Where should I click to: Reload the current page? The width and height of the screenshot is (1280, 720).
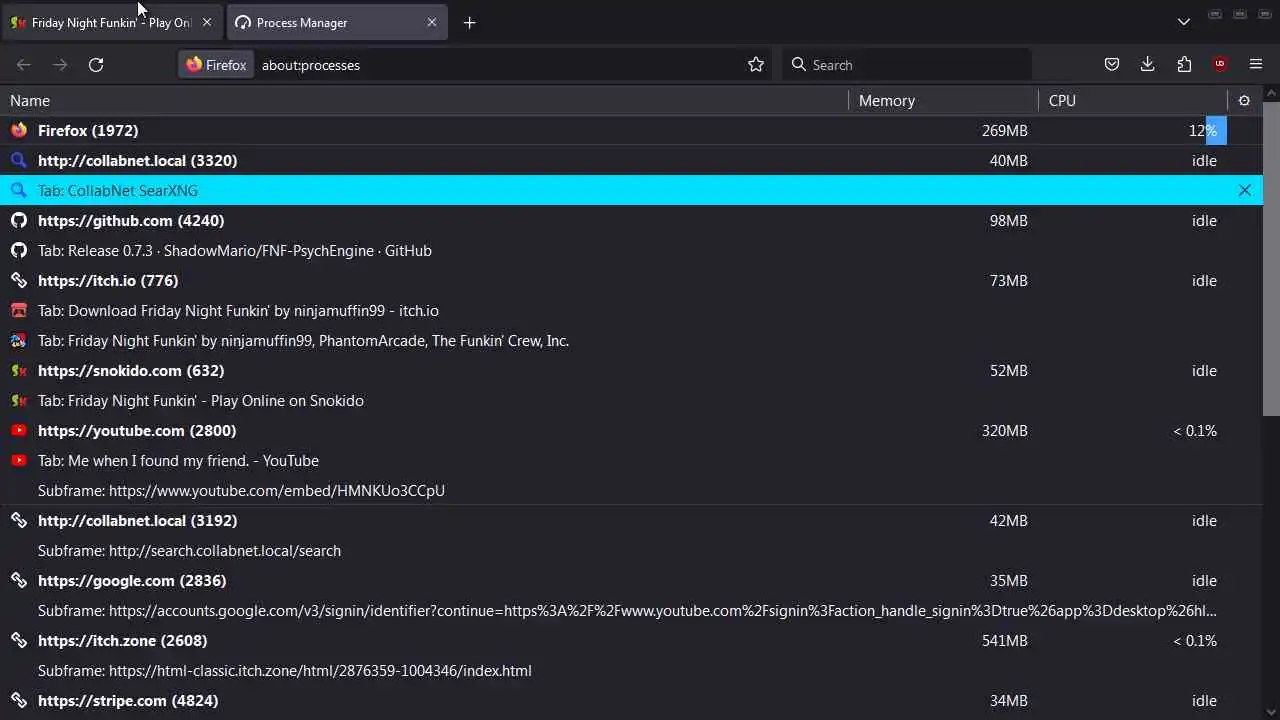[x=96, y=64]
